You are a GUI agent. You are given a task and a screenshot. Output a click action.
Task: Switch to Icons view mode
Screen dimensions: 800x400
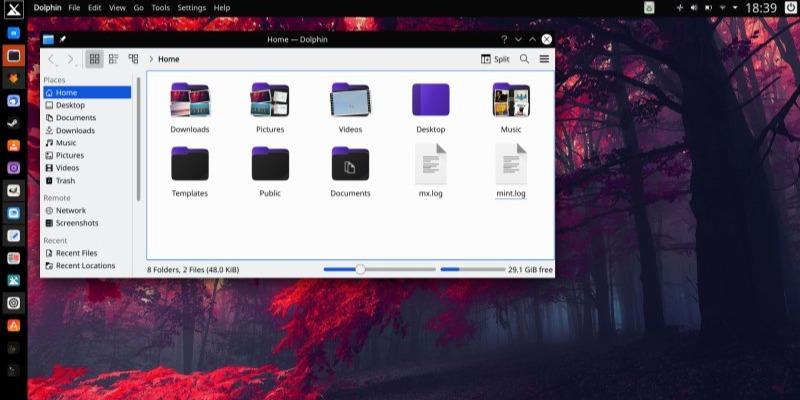coord(94,59)
